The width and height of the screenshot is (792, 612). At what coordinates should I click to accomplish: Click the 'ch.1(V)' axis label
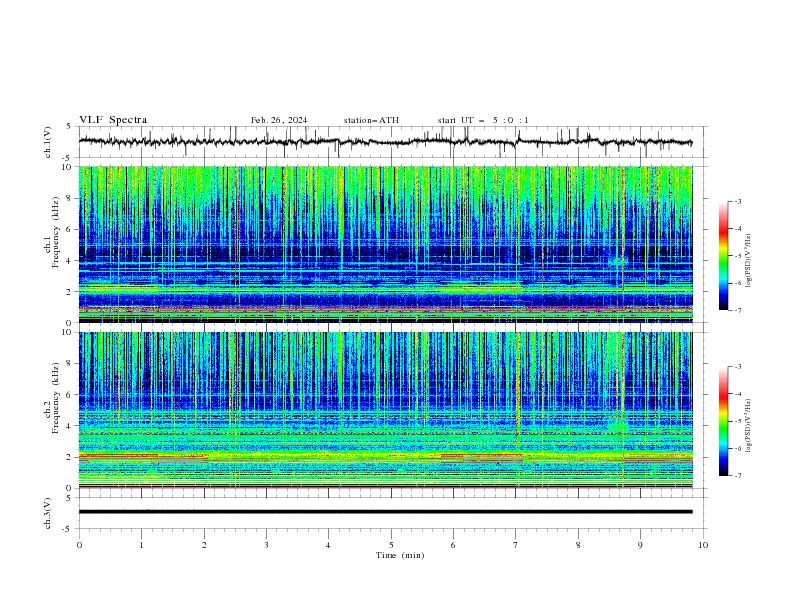(48, 142)
